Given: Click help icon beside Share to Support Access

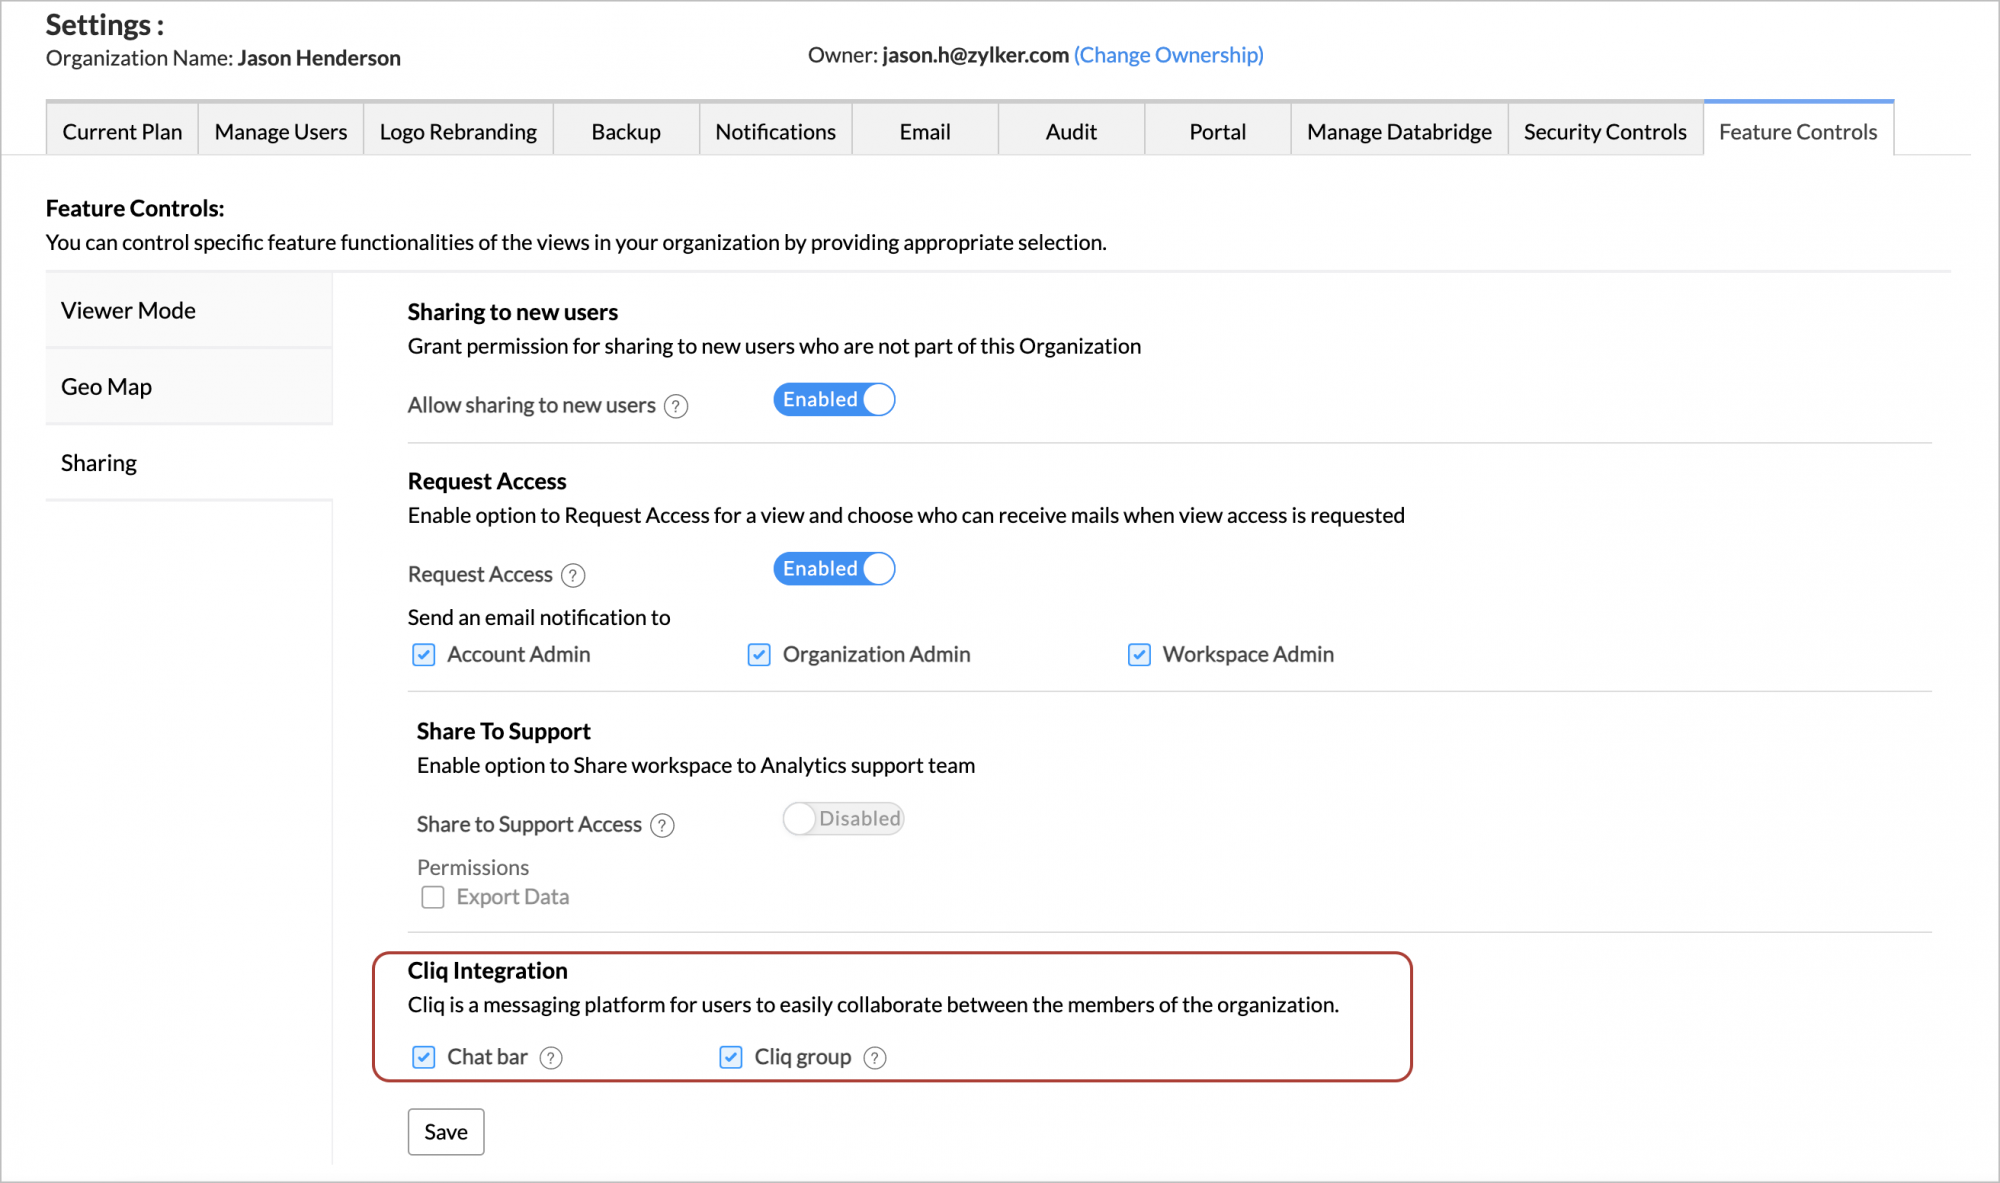Looking at the screenshot, I should click(x=662, y=825).
